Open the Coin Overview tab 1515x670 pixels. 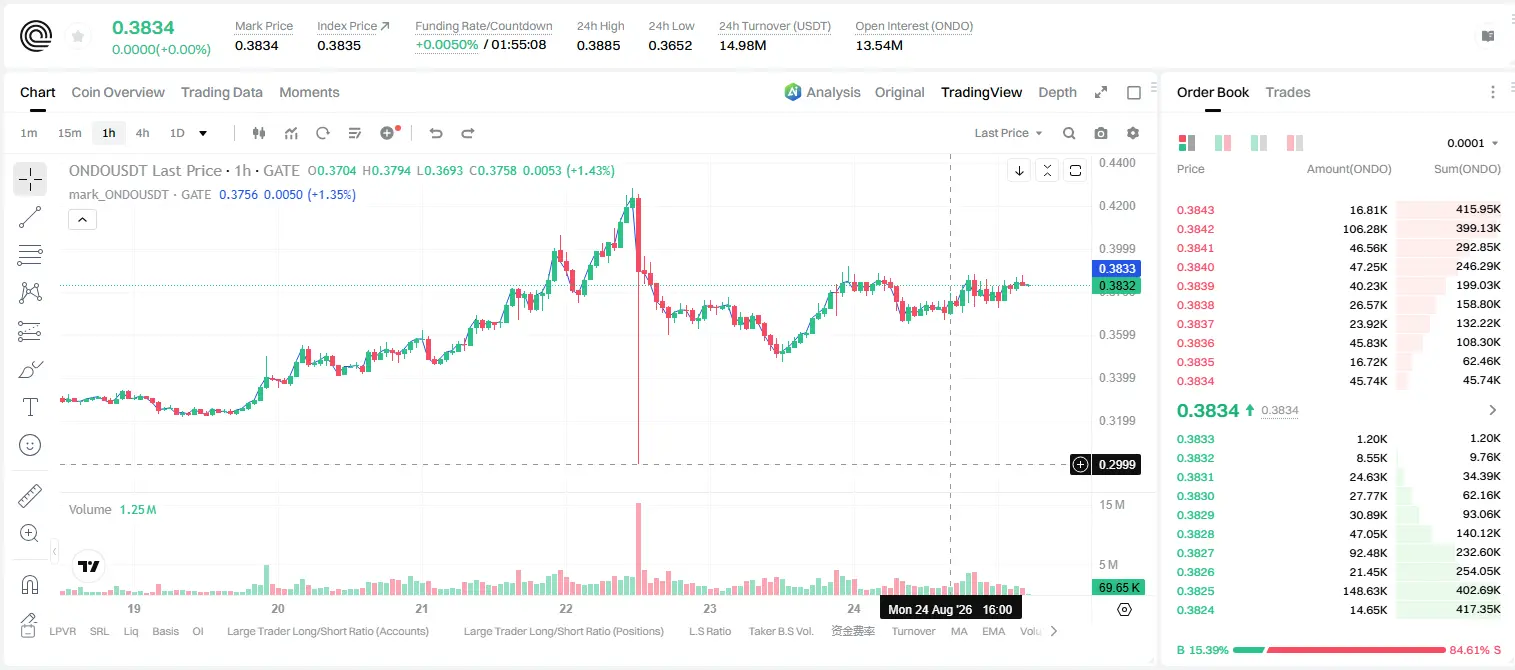coord(118,92)
